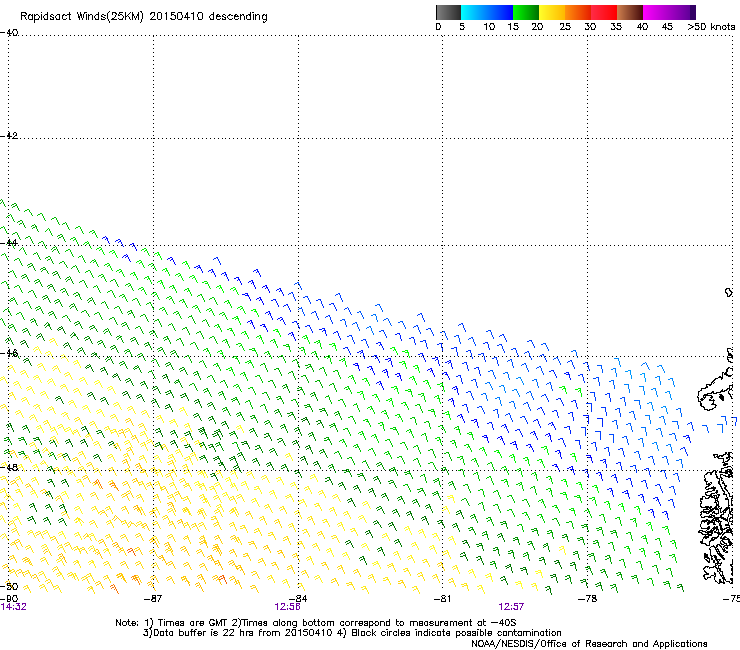Click the latitude label '-42'
Screen dimensions: 740x650
[9, 135]
